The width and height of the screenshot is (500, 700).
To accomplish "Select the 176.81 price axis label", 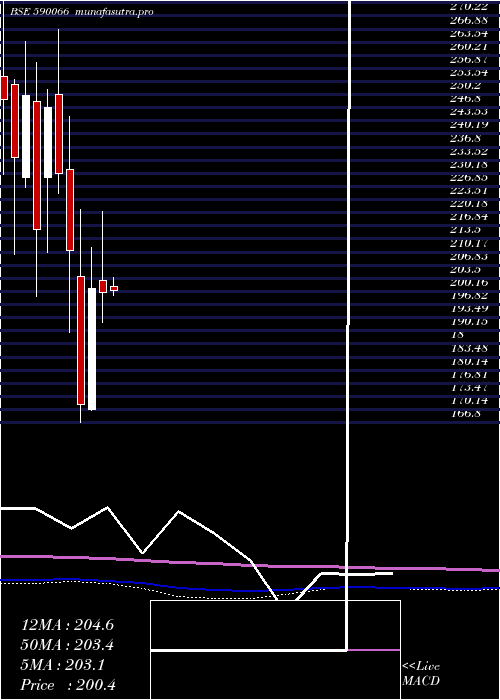I will coord(469,374).
